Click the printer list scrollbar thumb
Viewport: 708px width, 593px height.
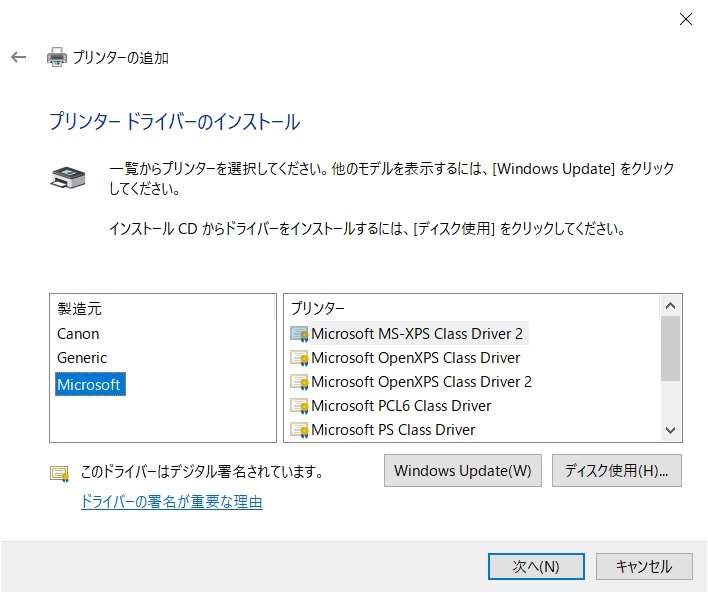(x=671, y=348)
